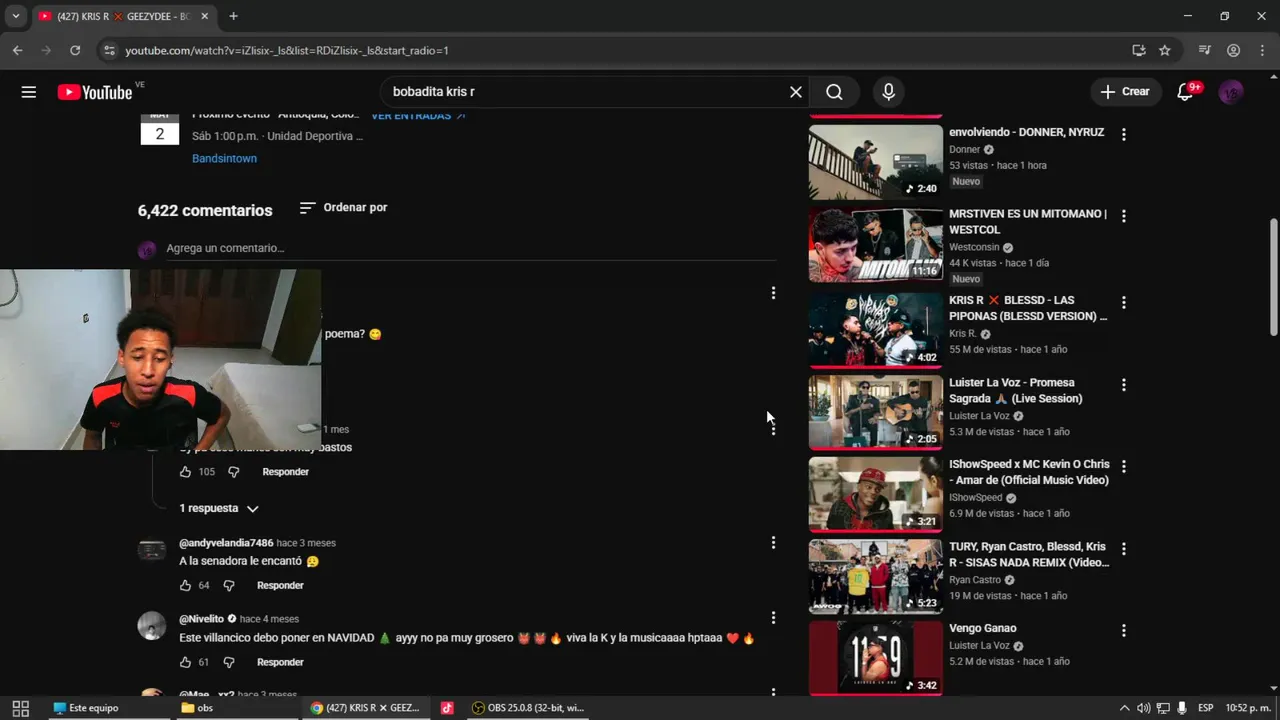1280x720 pixels.
Task: Open the volume icon in system tray
Action: click(x=1143, y=708)
